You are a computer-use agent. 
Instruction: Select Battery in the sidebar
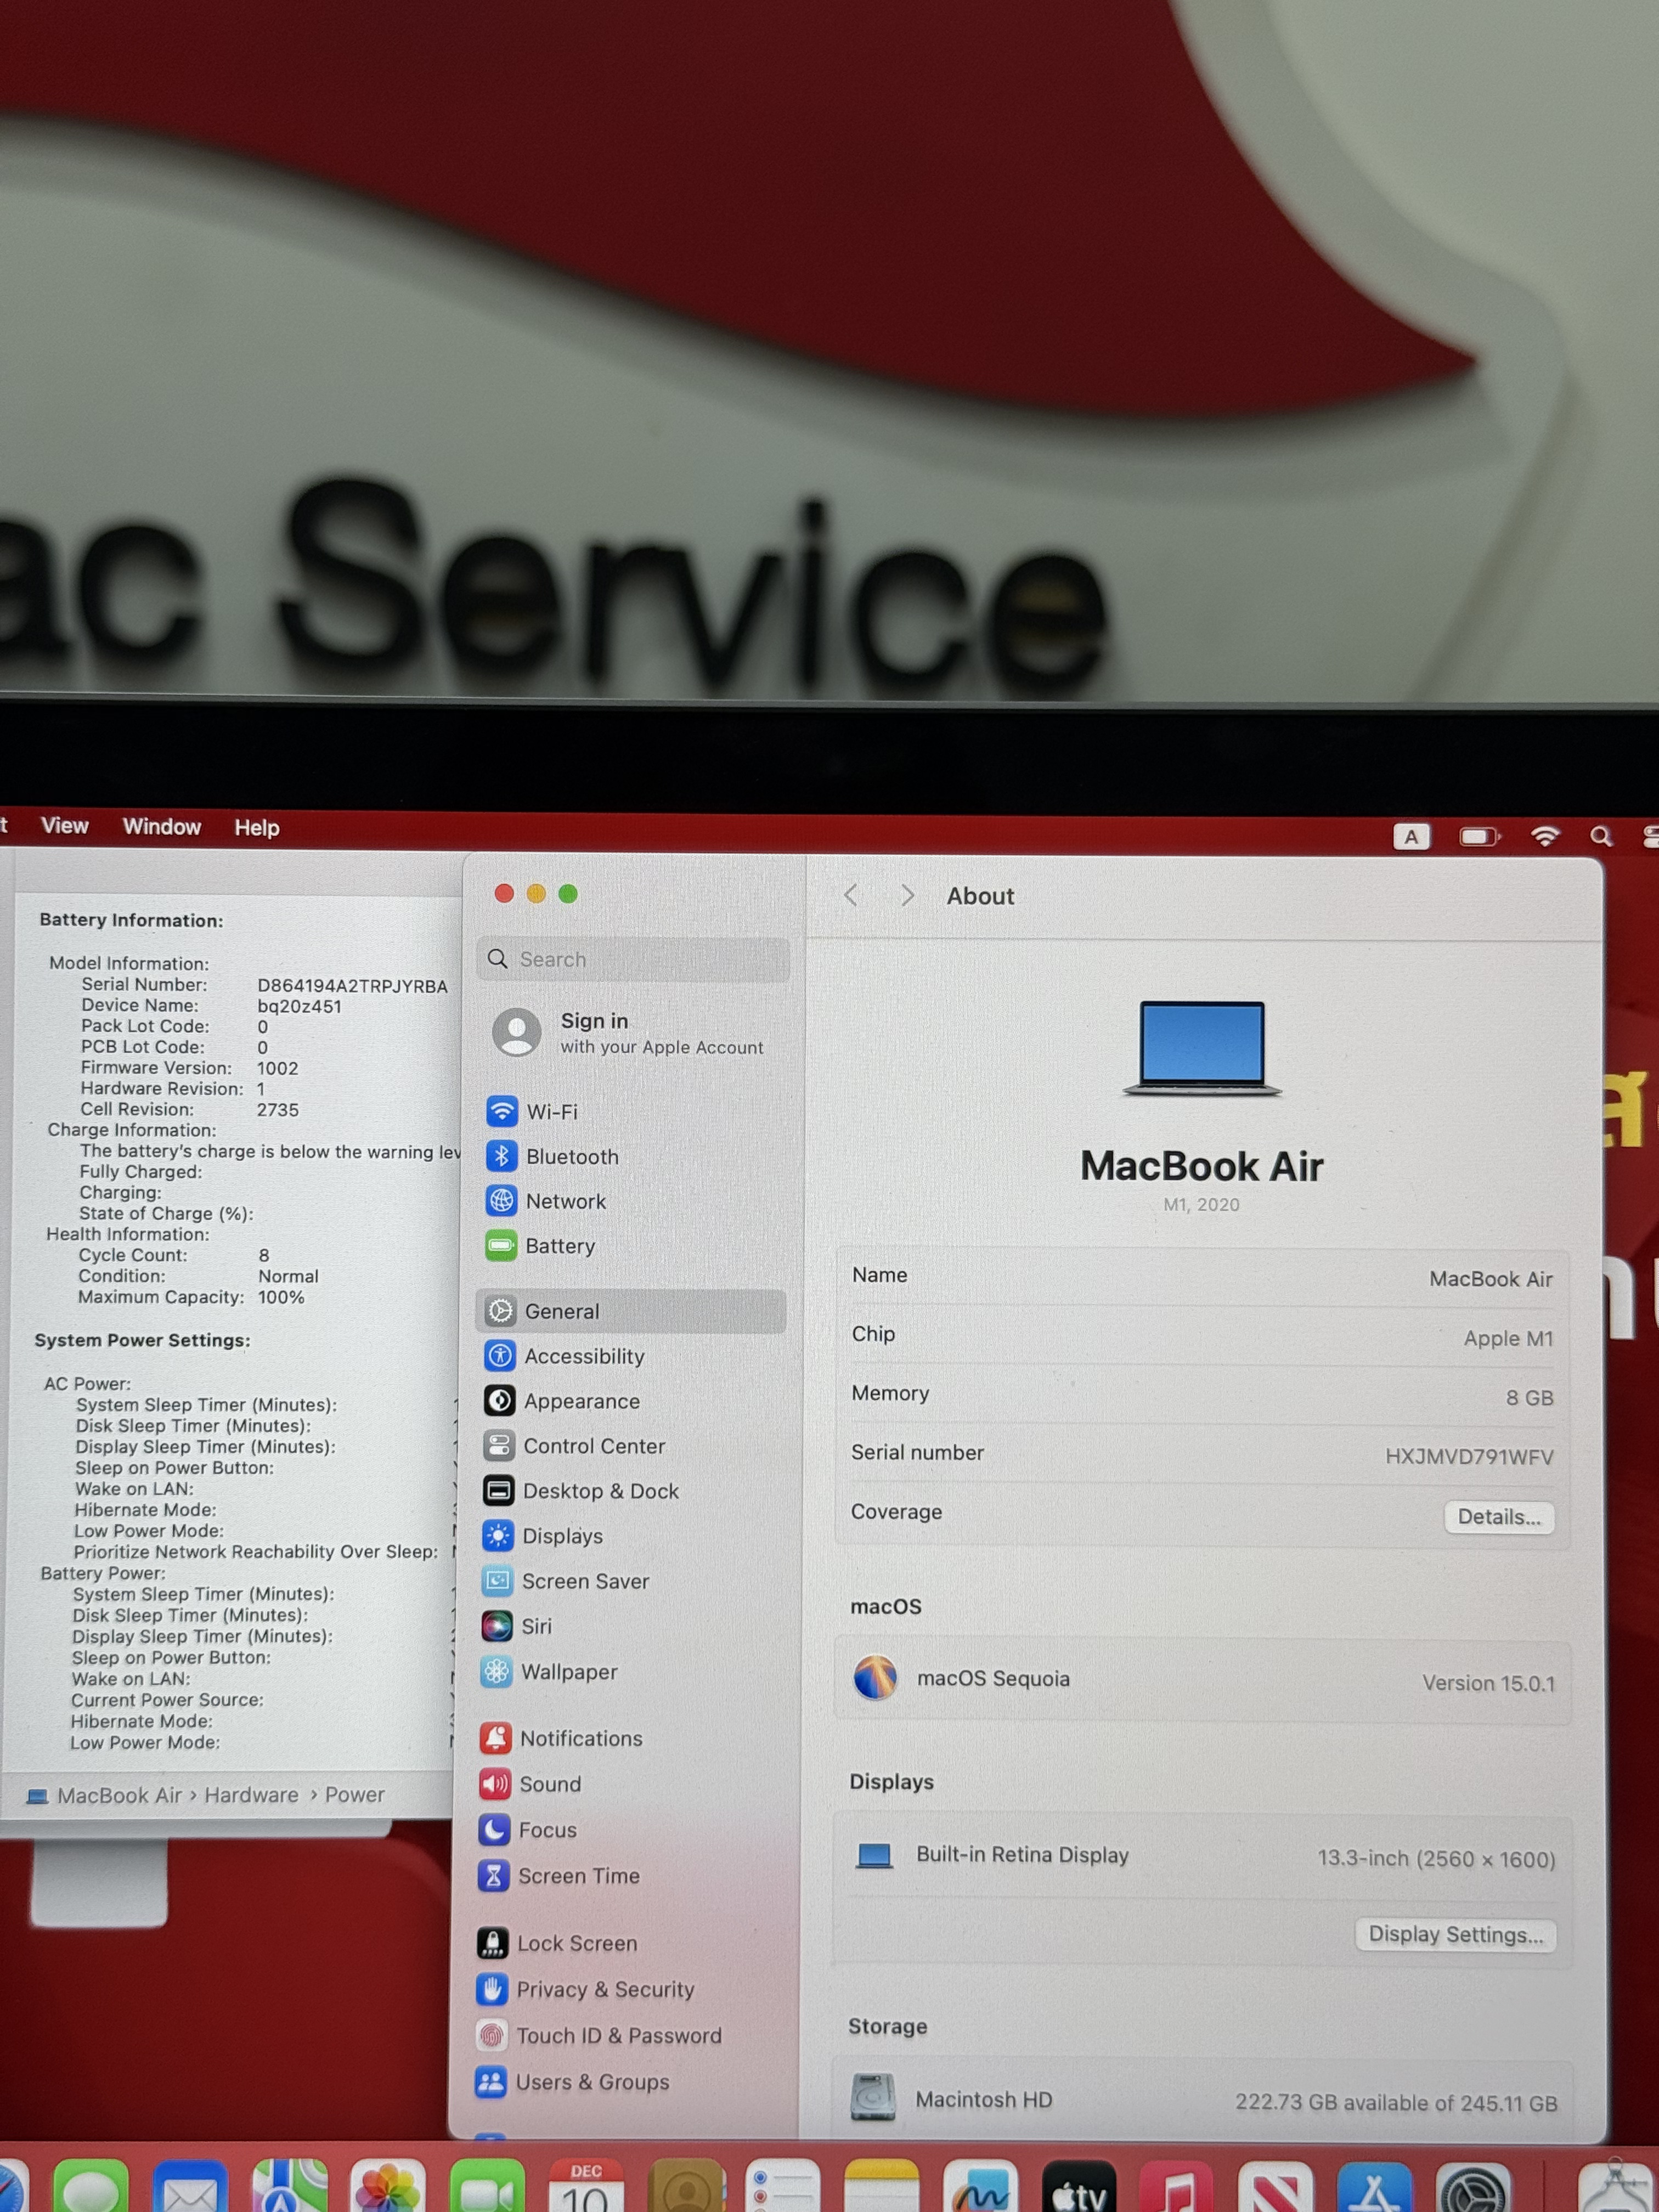(559, 1246)
